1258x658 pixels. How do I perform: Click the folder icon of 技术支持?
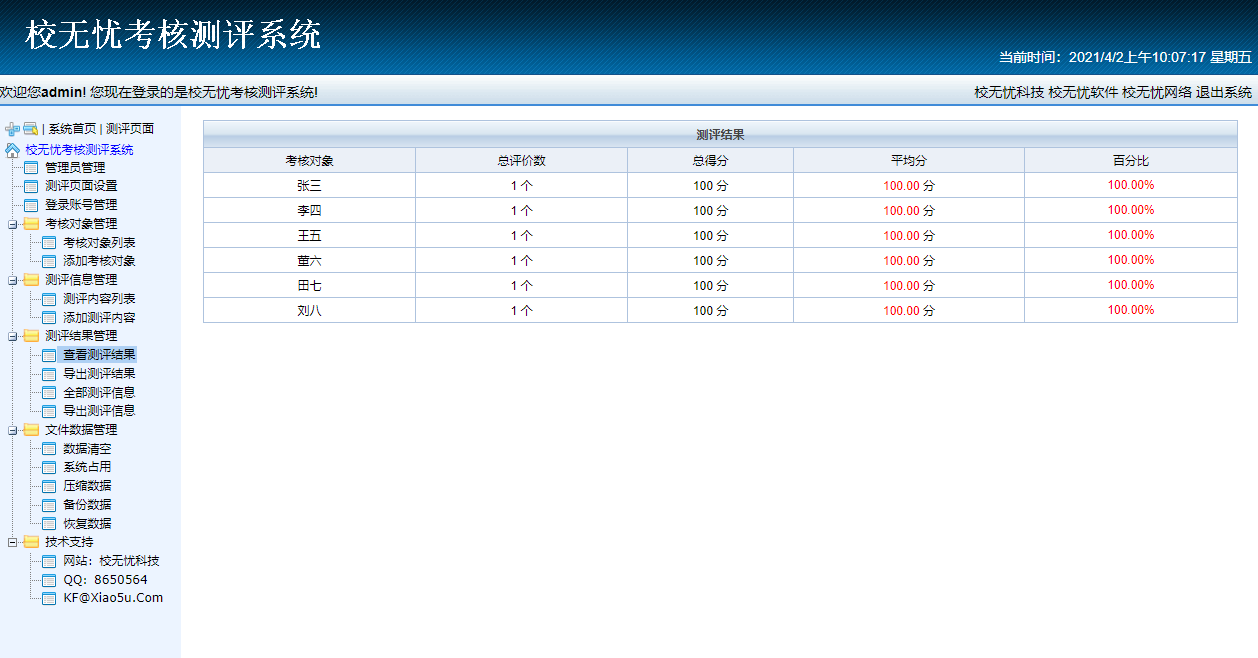[31, 542]
